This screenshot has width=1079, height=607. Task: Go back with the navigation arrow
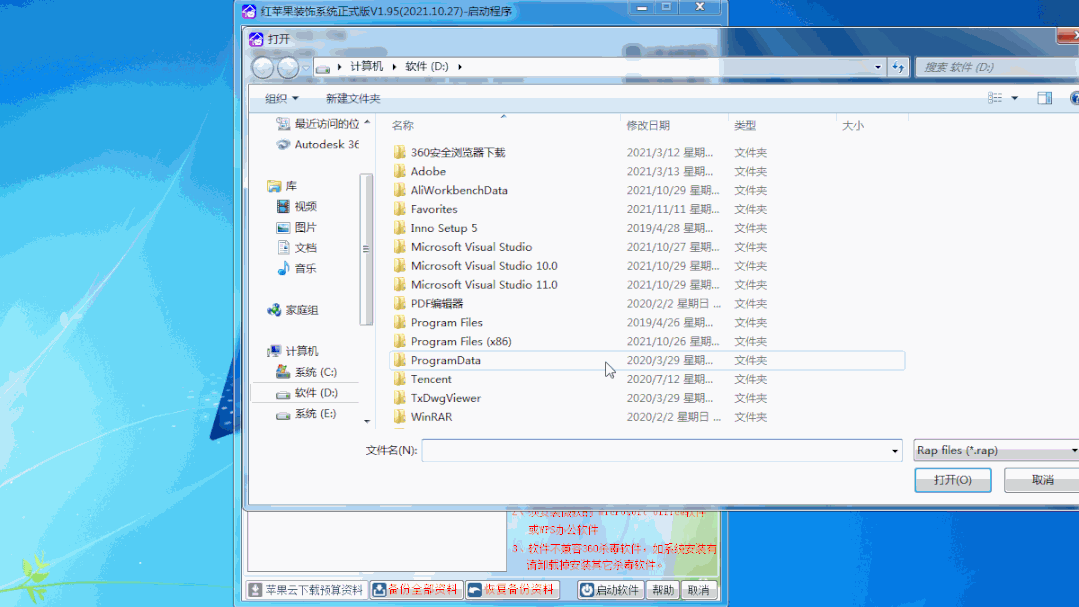262,67
